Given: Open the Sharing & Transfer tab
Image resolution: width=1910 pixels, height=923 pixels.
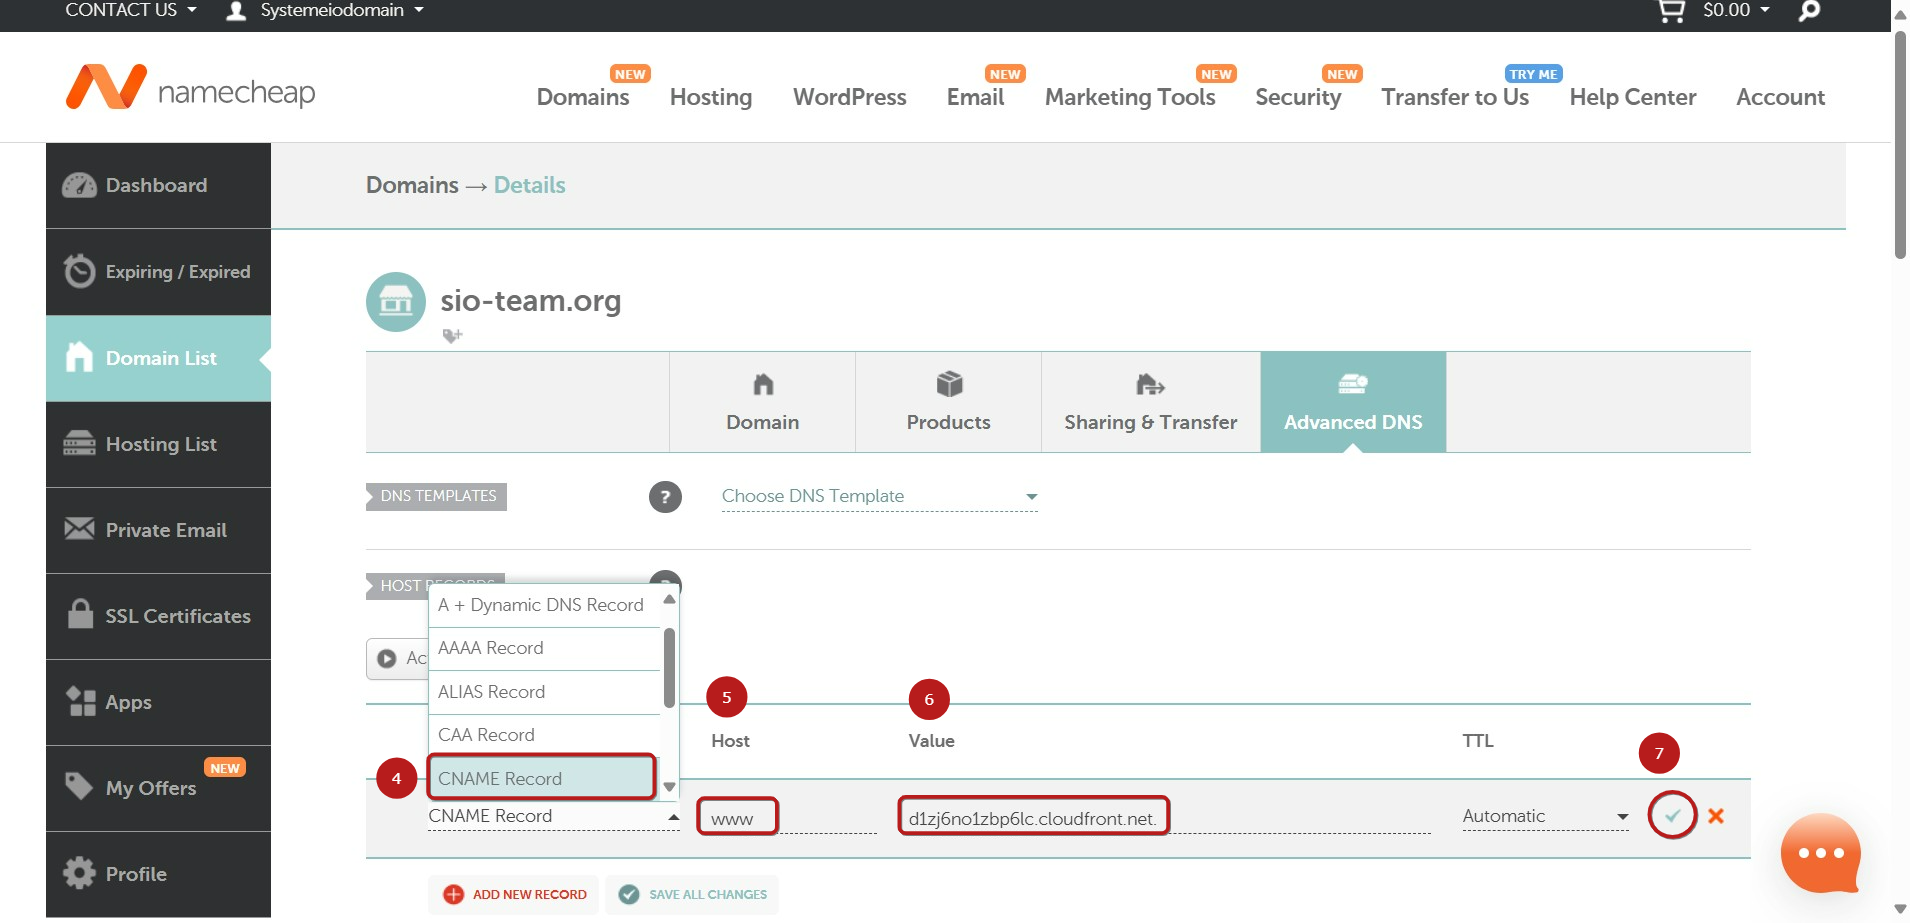Looking at the screenshot, I should click(1151, 402).
